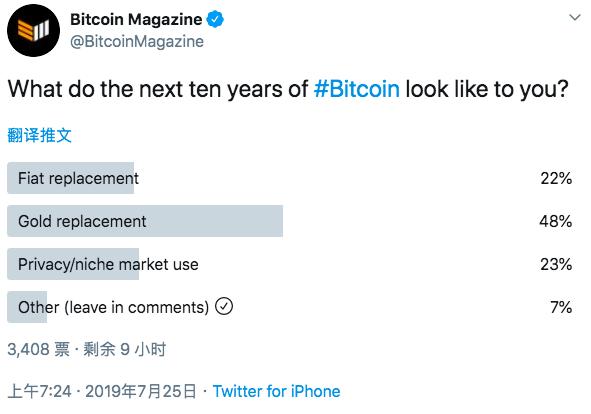The height and width of the screenshot is (414, 591).
Task: Click the #Bitcoin hashtag
Action: coord(357,89)
